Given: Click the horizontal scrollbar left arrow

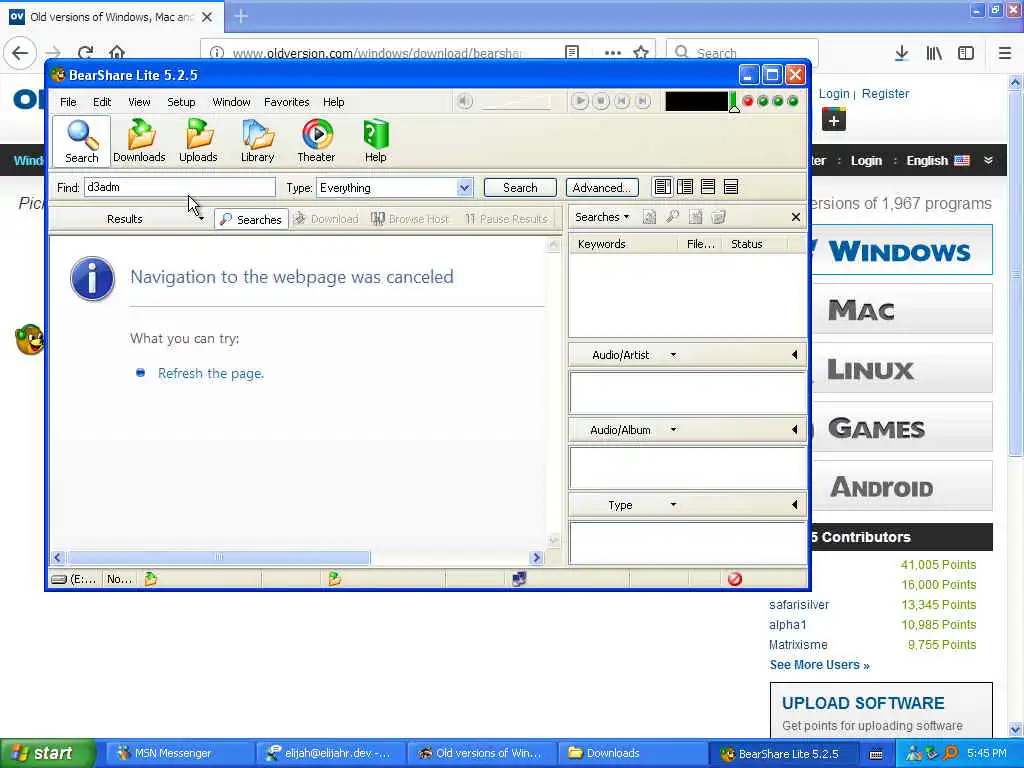Looking at the screenshot, I should point(57,558).
